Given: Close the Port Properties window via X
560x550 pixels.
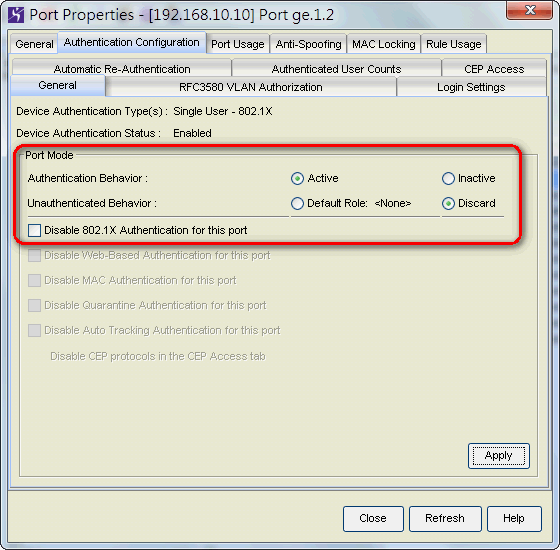Looking at the screenshot, I should 530,10.
